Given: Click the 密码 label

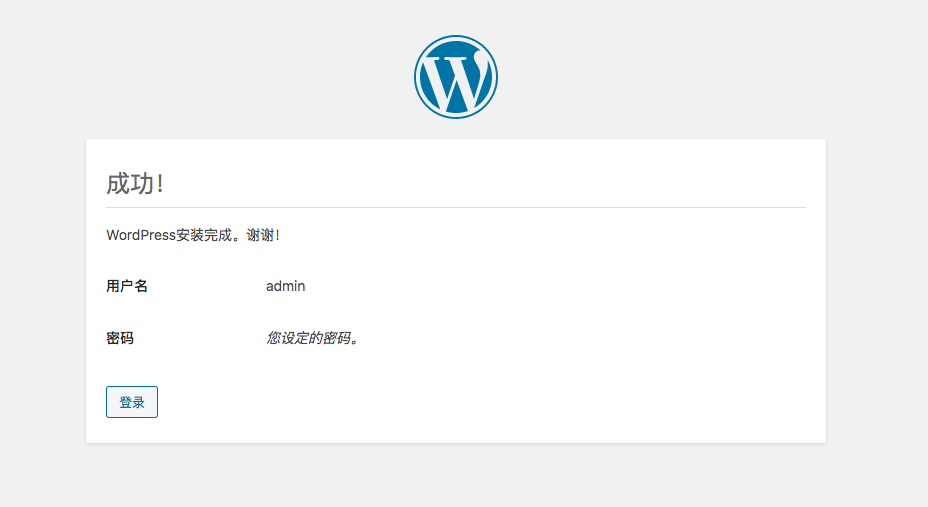Looking at the screenshot, I should [120, 338].
